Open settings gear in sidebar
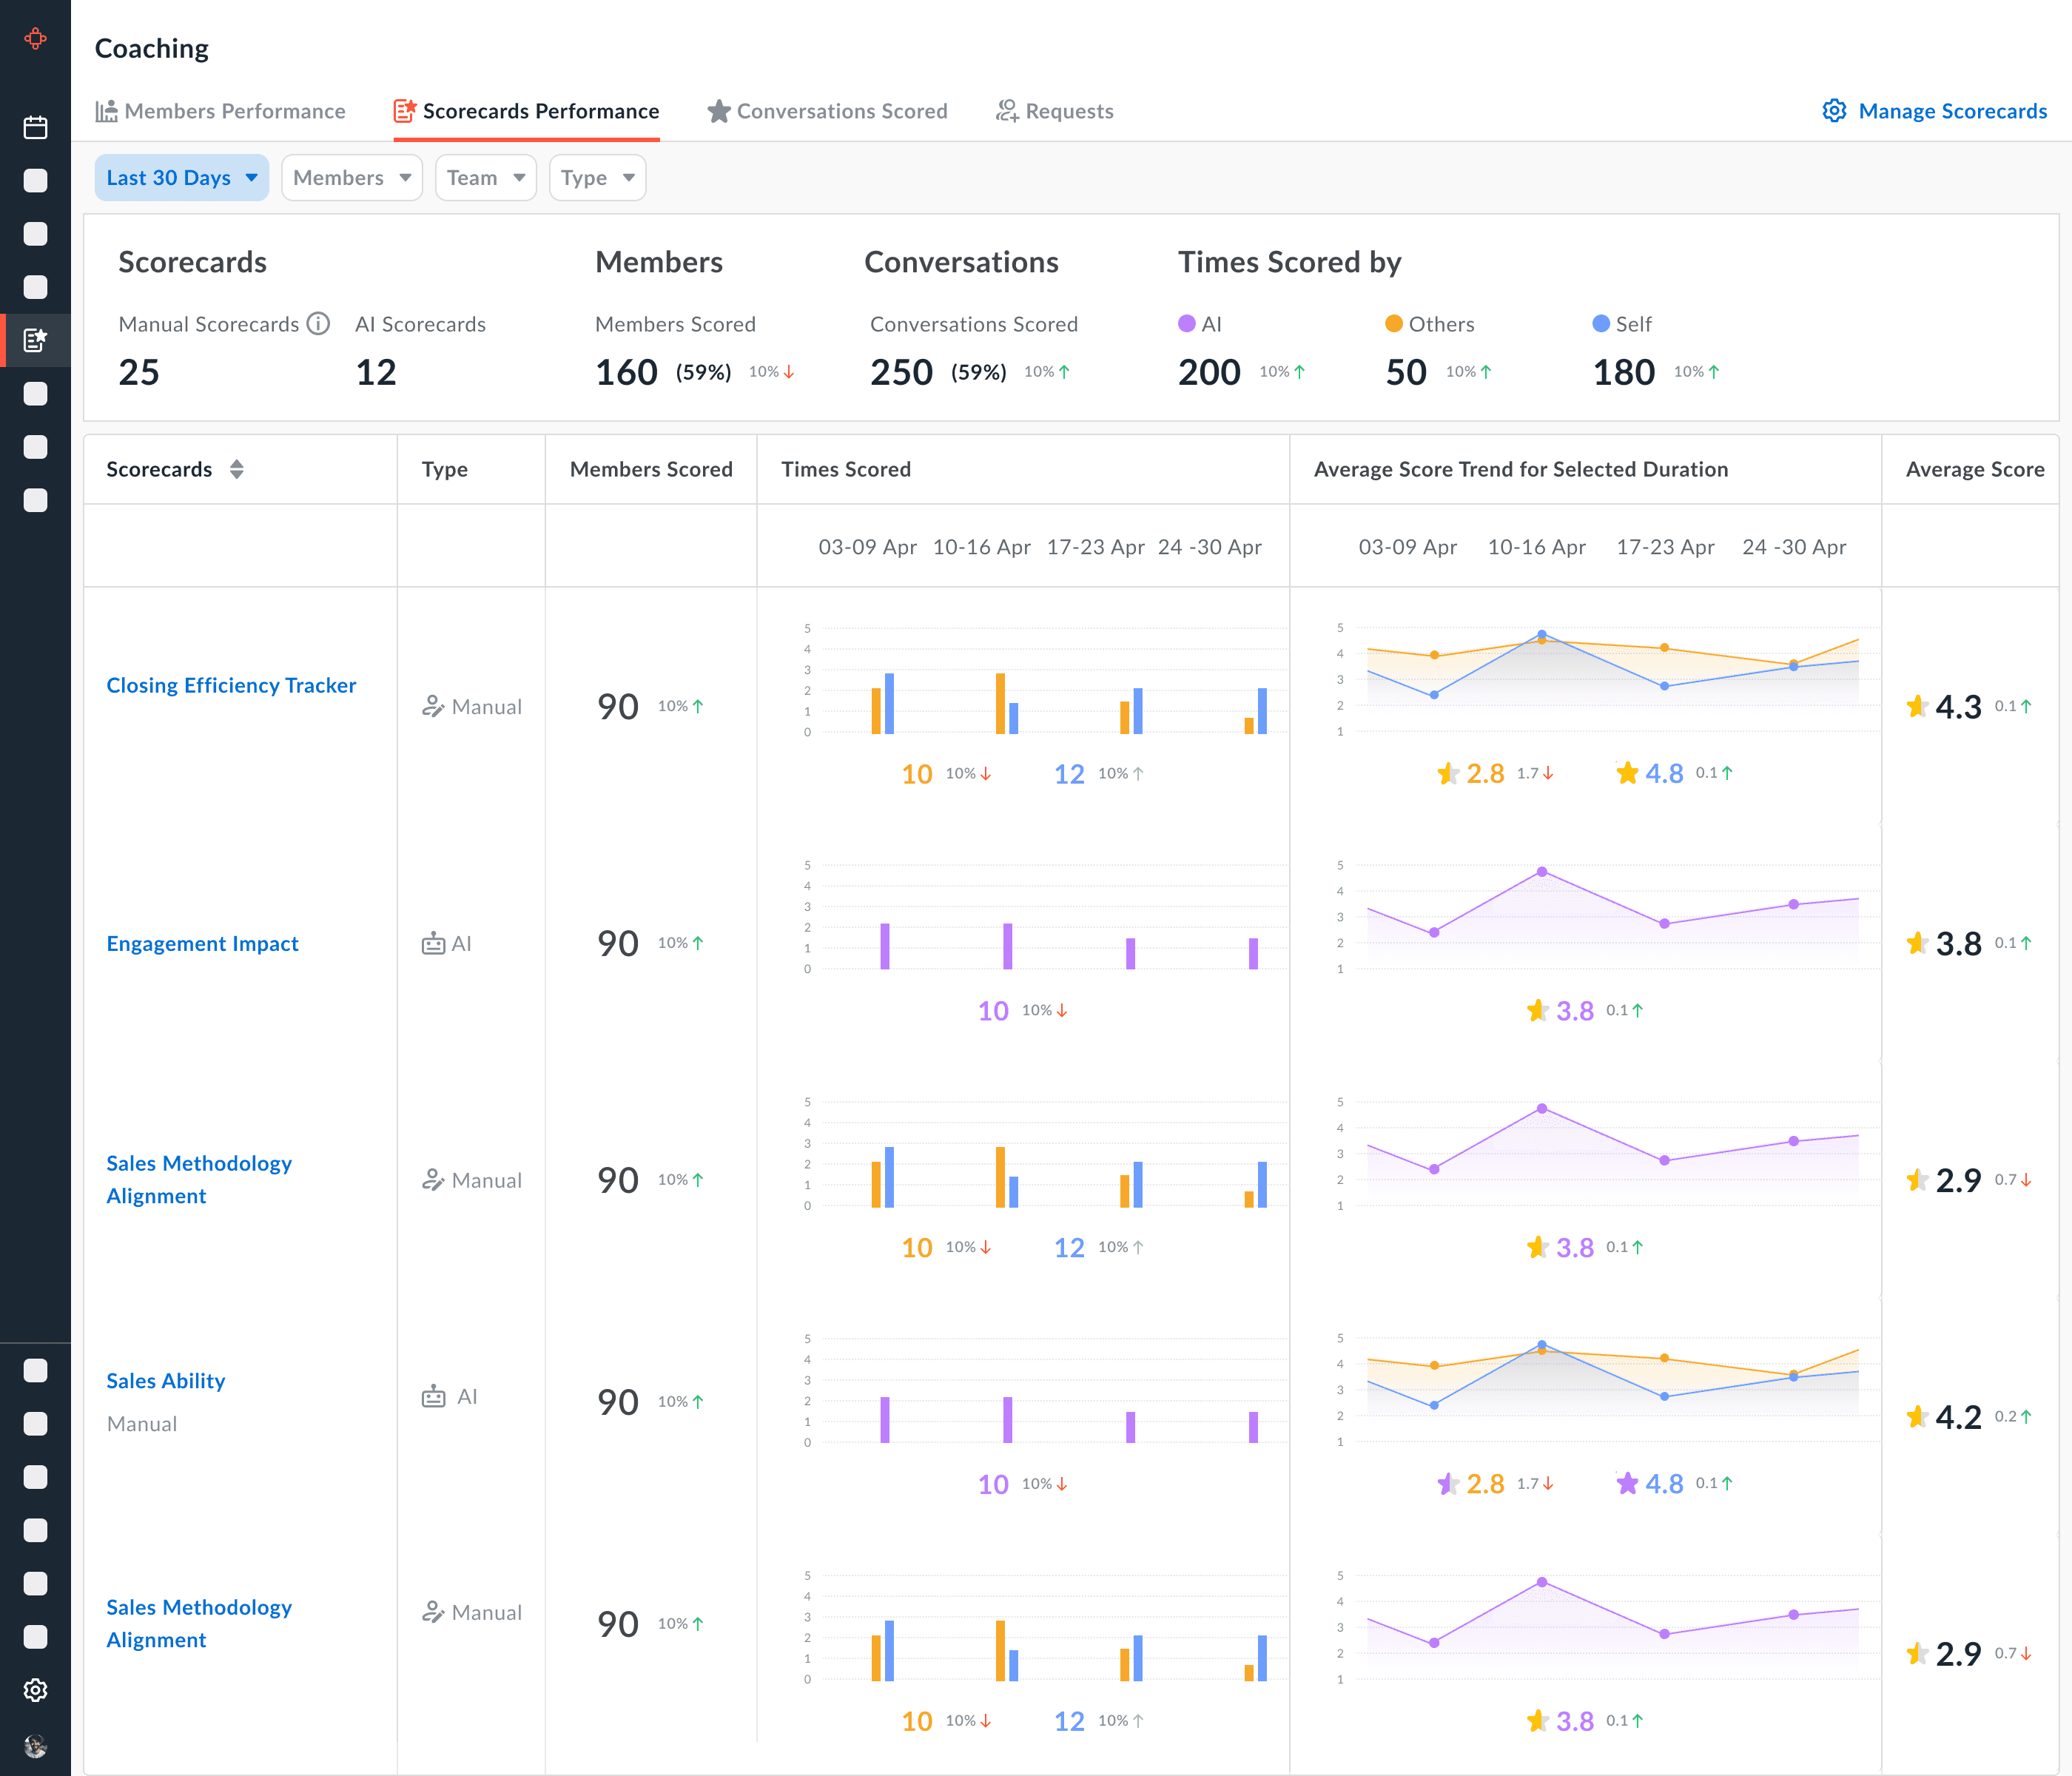 tap(35, 1690)
